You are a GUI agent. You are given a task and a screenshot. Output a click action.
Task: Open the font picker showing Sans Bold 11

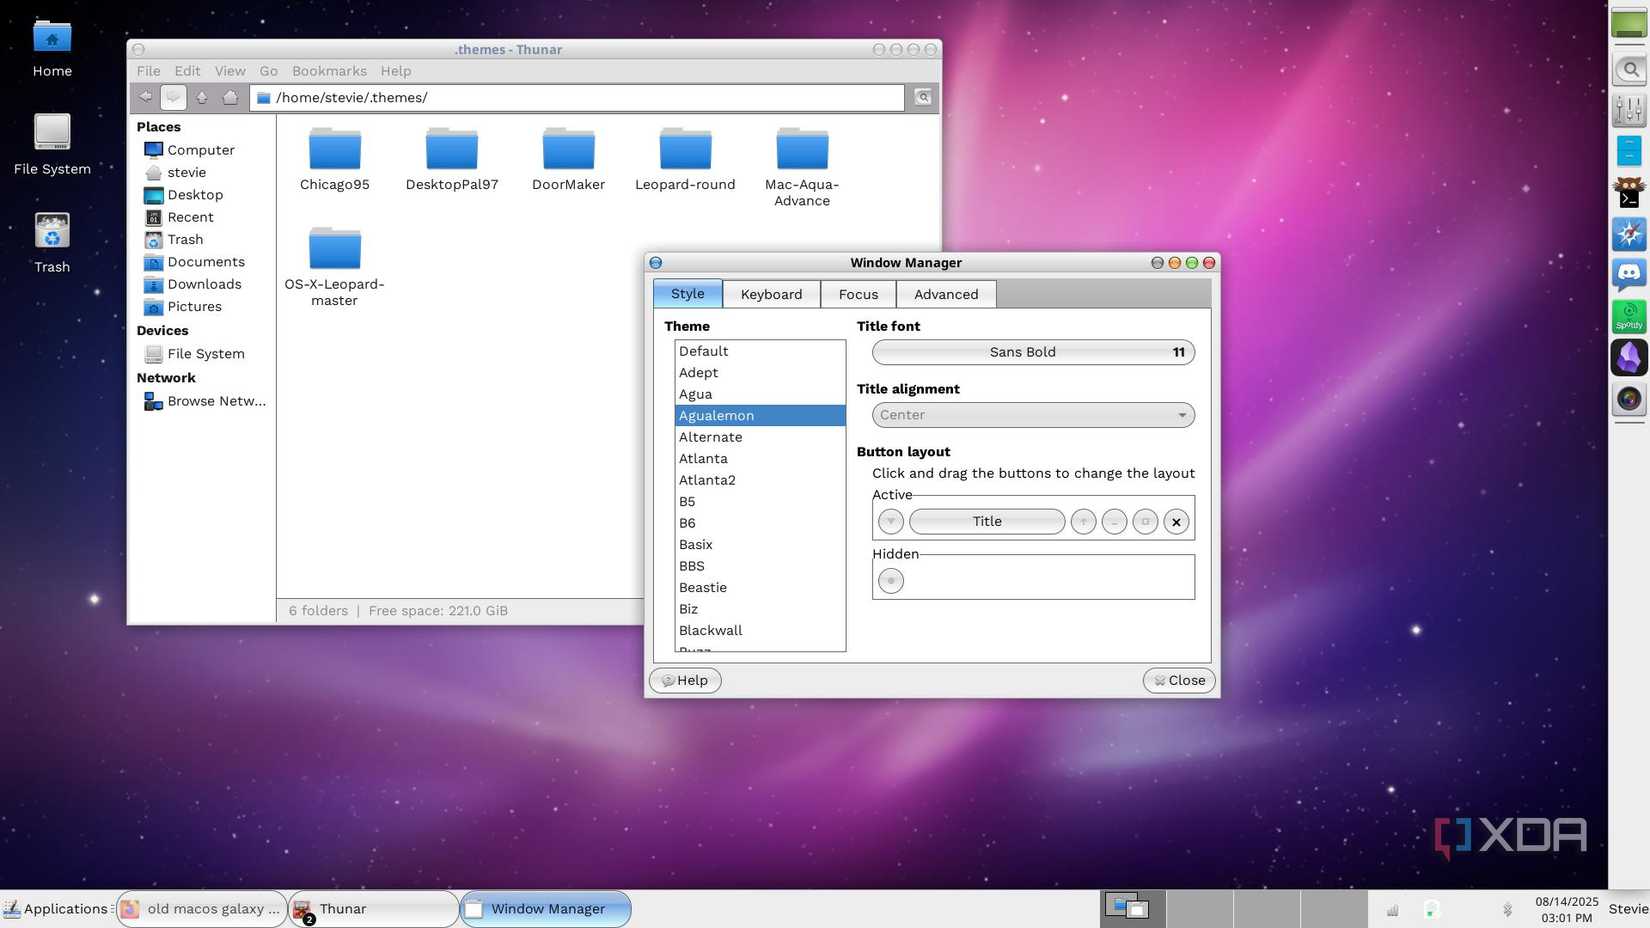pos(1032,351)
